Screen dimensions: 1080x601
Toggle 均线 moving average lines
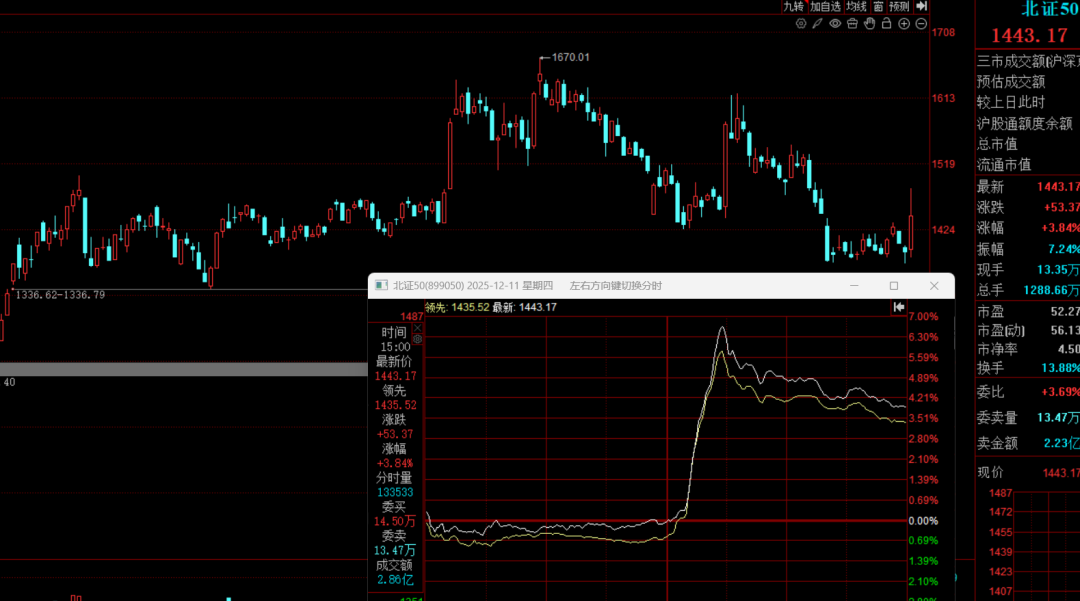[x=855, y=6]
